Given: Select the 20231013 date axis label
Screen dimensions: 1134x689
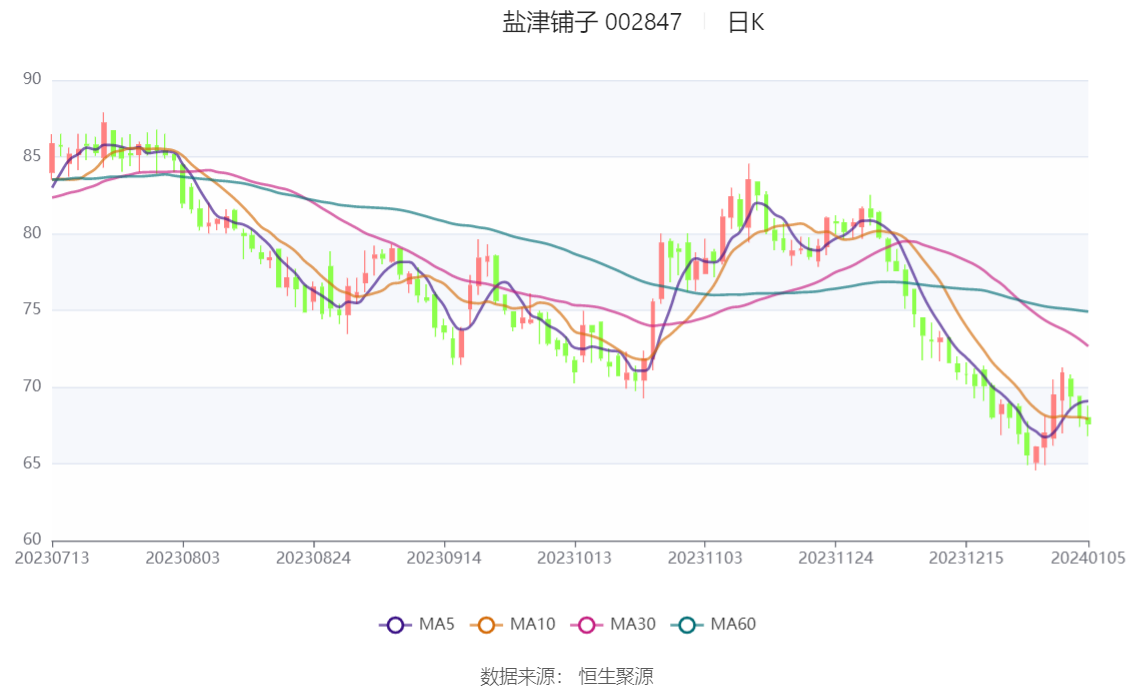Looking at the screenshot, I should (574, 558).
